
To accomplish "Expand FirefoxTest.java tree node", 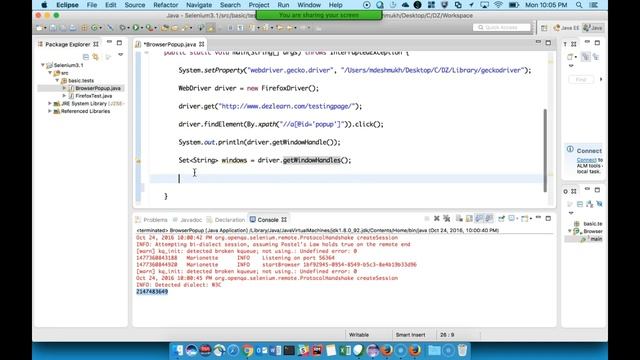I will [64, 96].
